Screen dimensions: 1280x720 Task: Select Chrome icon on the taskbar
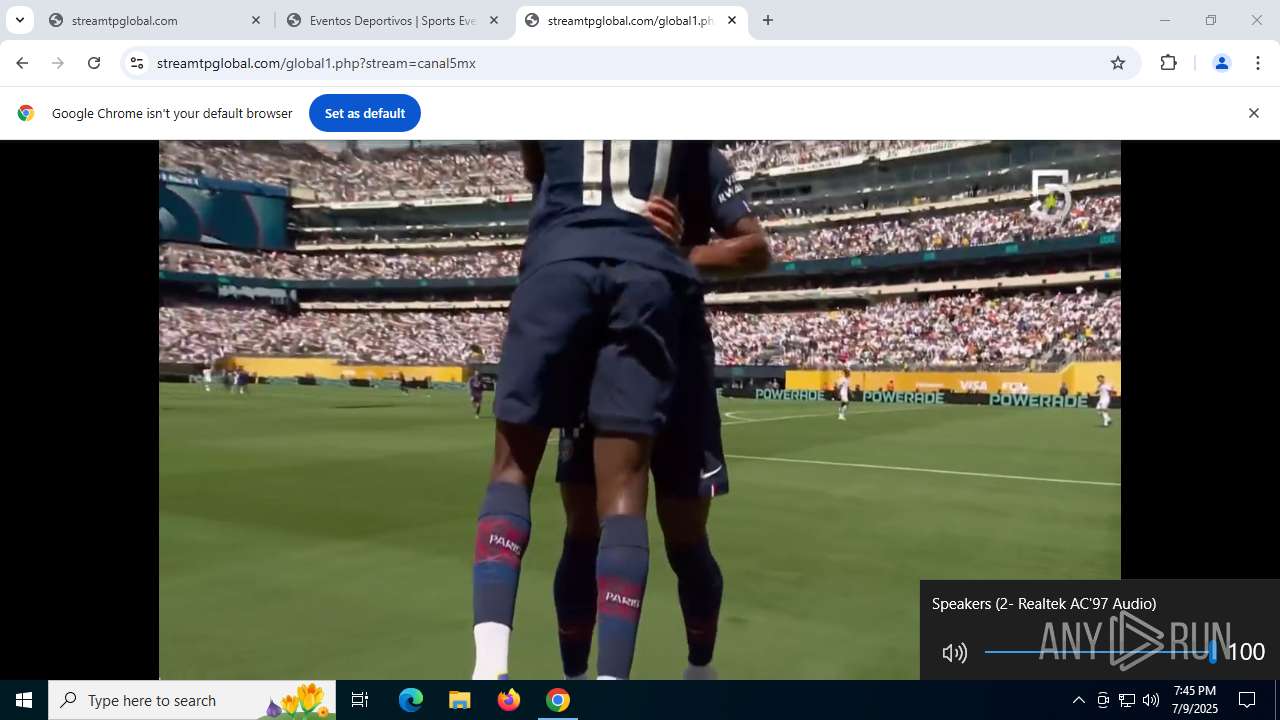tap(558, 700)
